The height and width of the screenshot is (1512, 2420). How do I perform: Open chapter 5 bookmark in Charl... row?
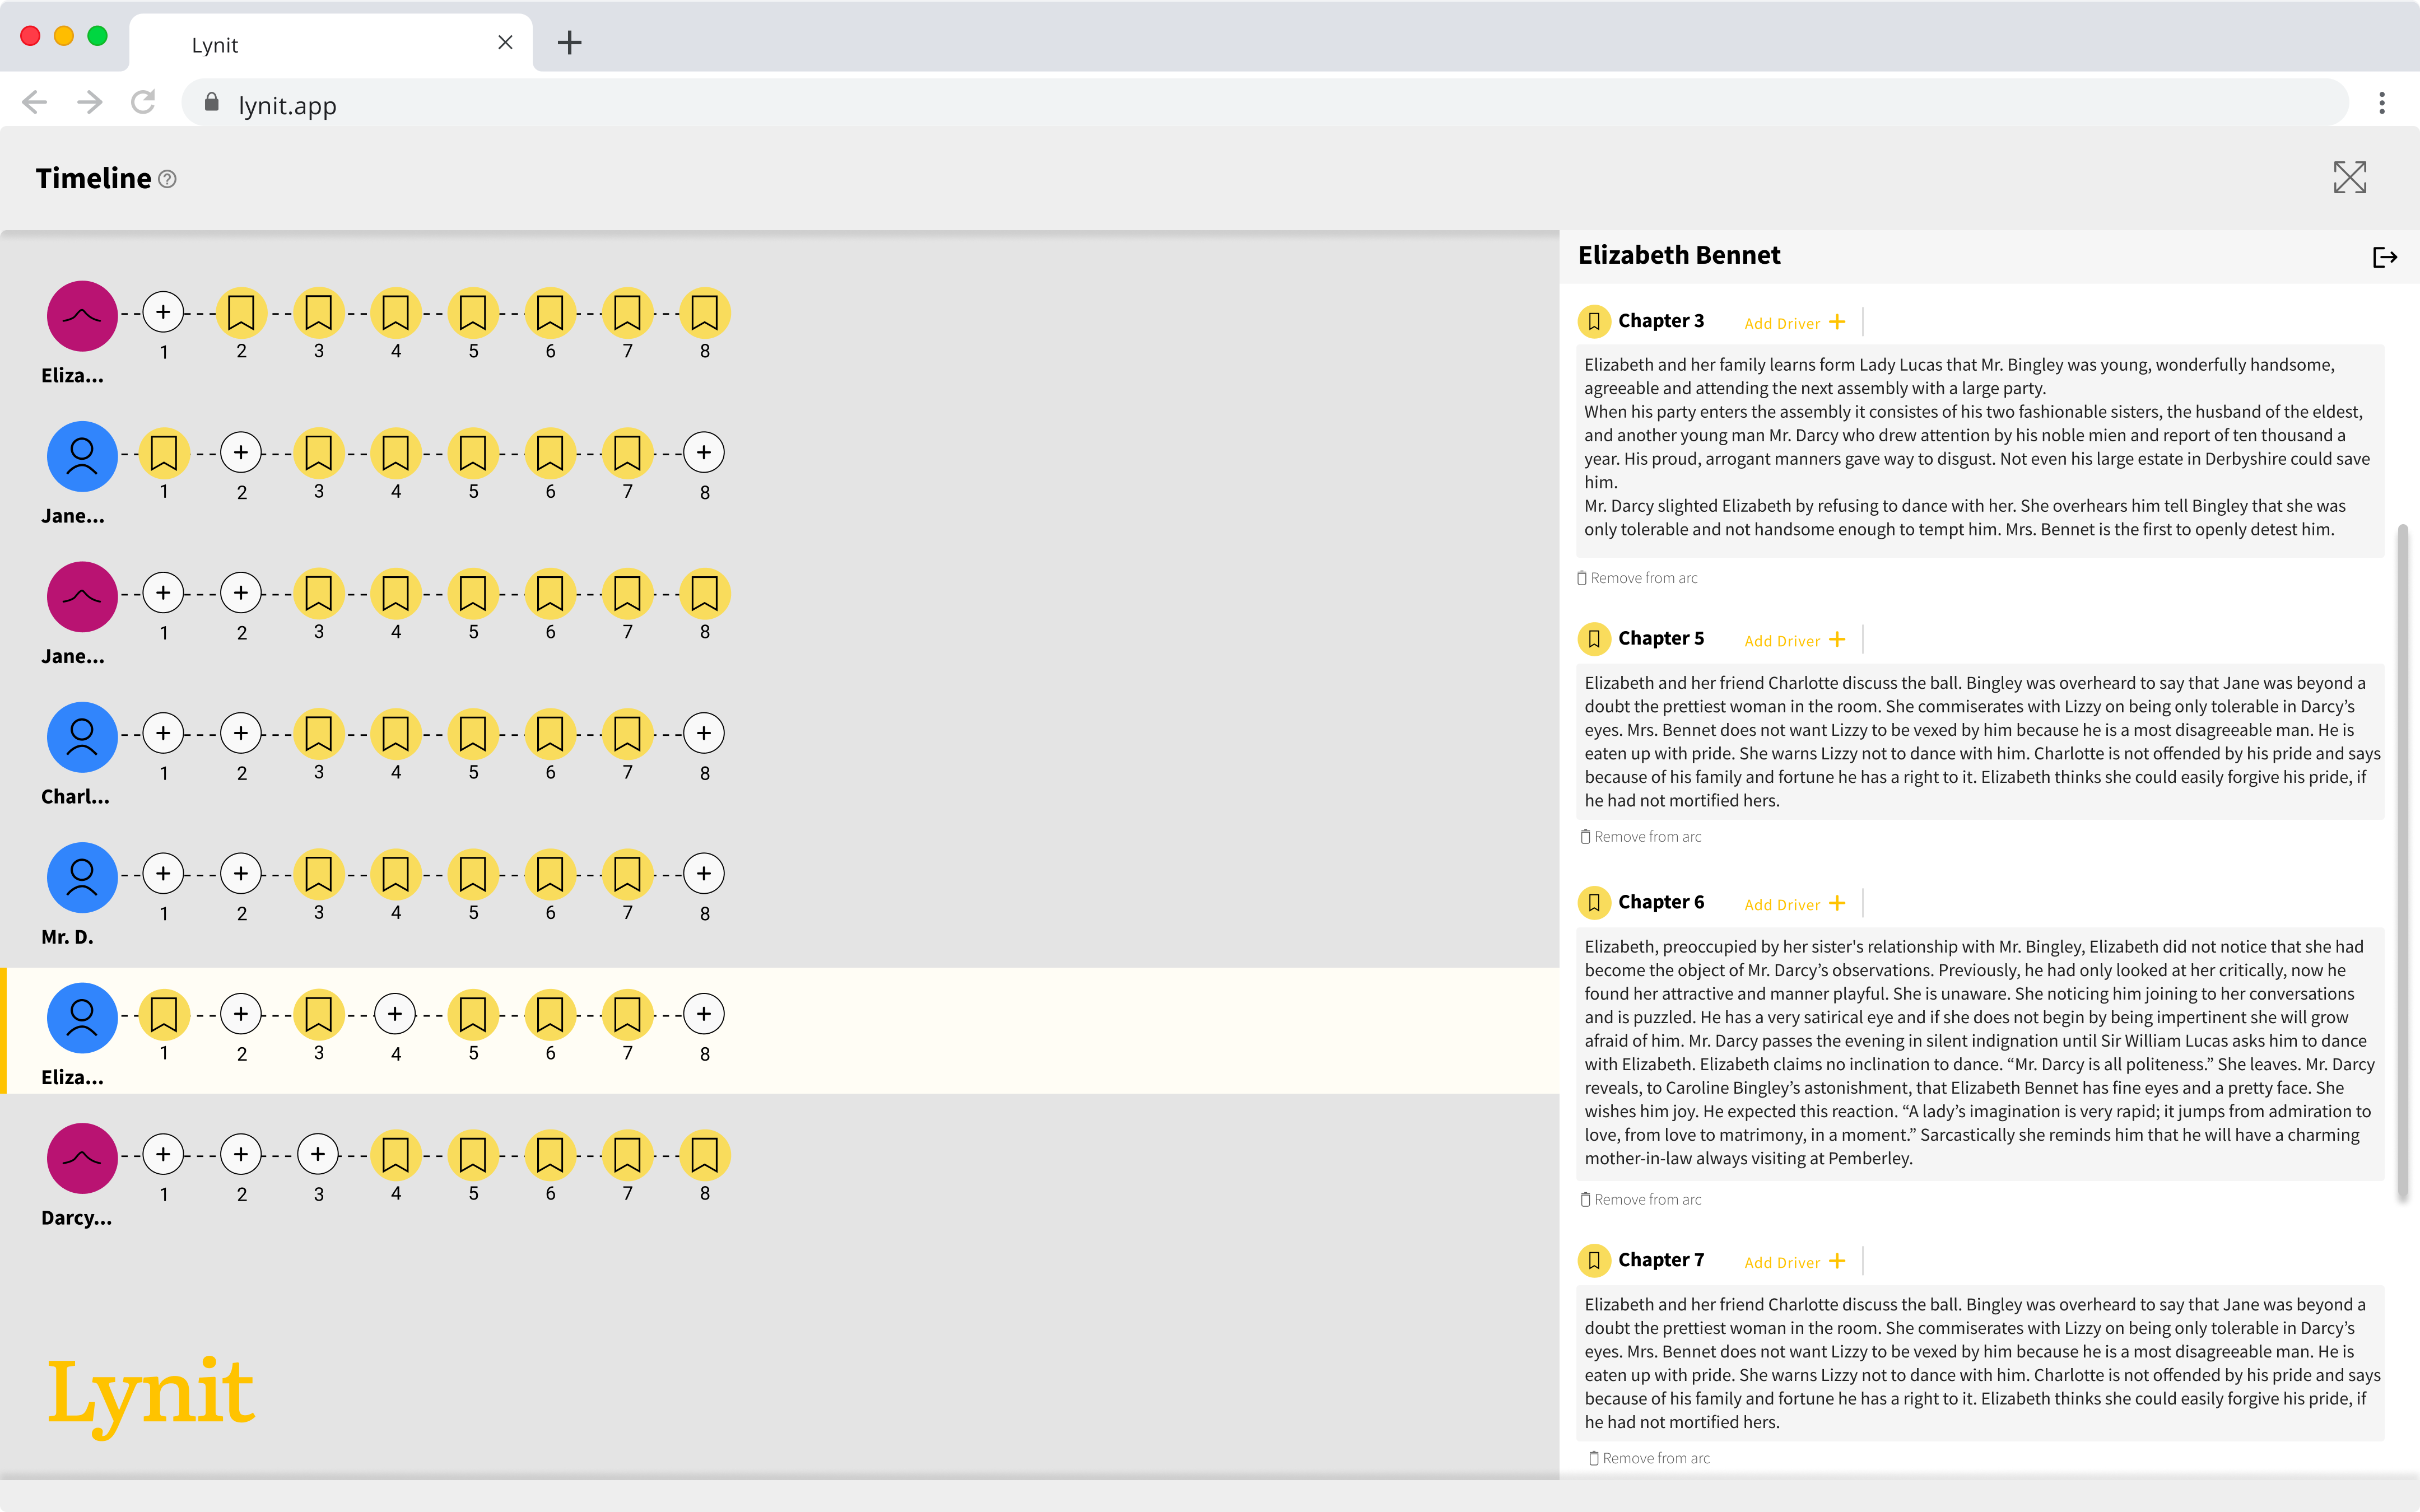click(x=473, y=733)
